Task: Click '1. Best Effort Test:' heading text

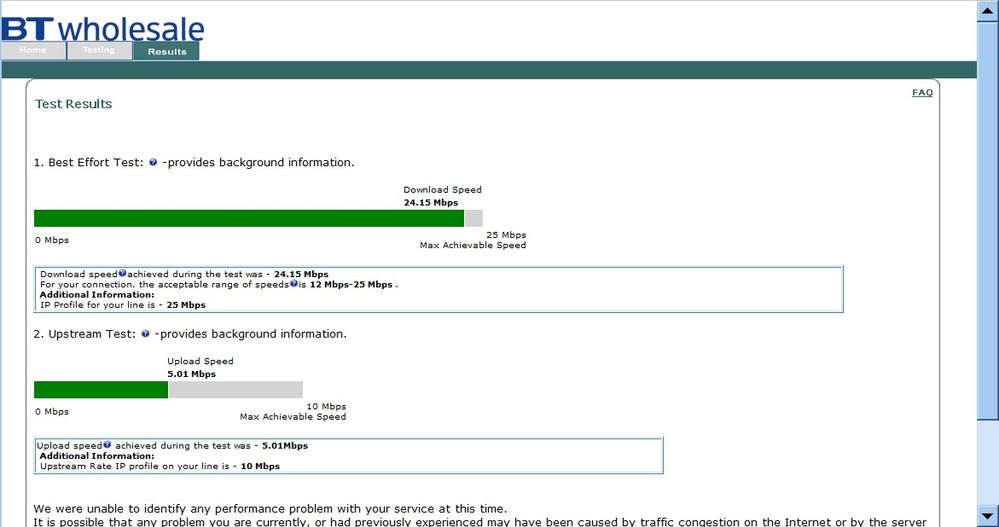Action: pos(89,162)
